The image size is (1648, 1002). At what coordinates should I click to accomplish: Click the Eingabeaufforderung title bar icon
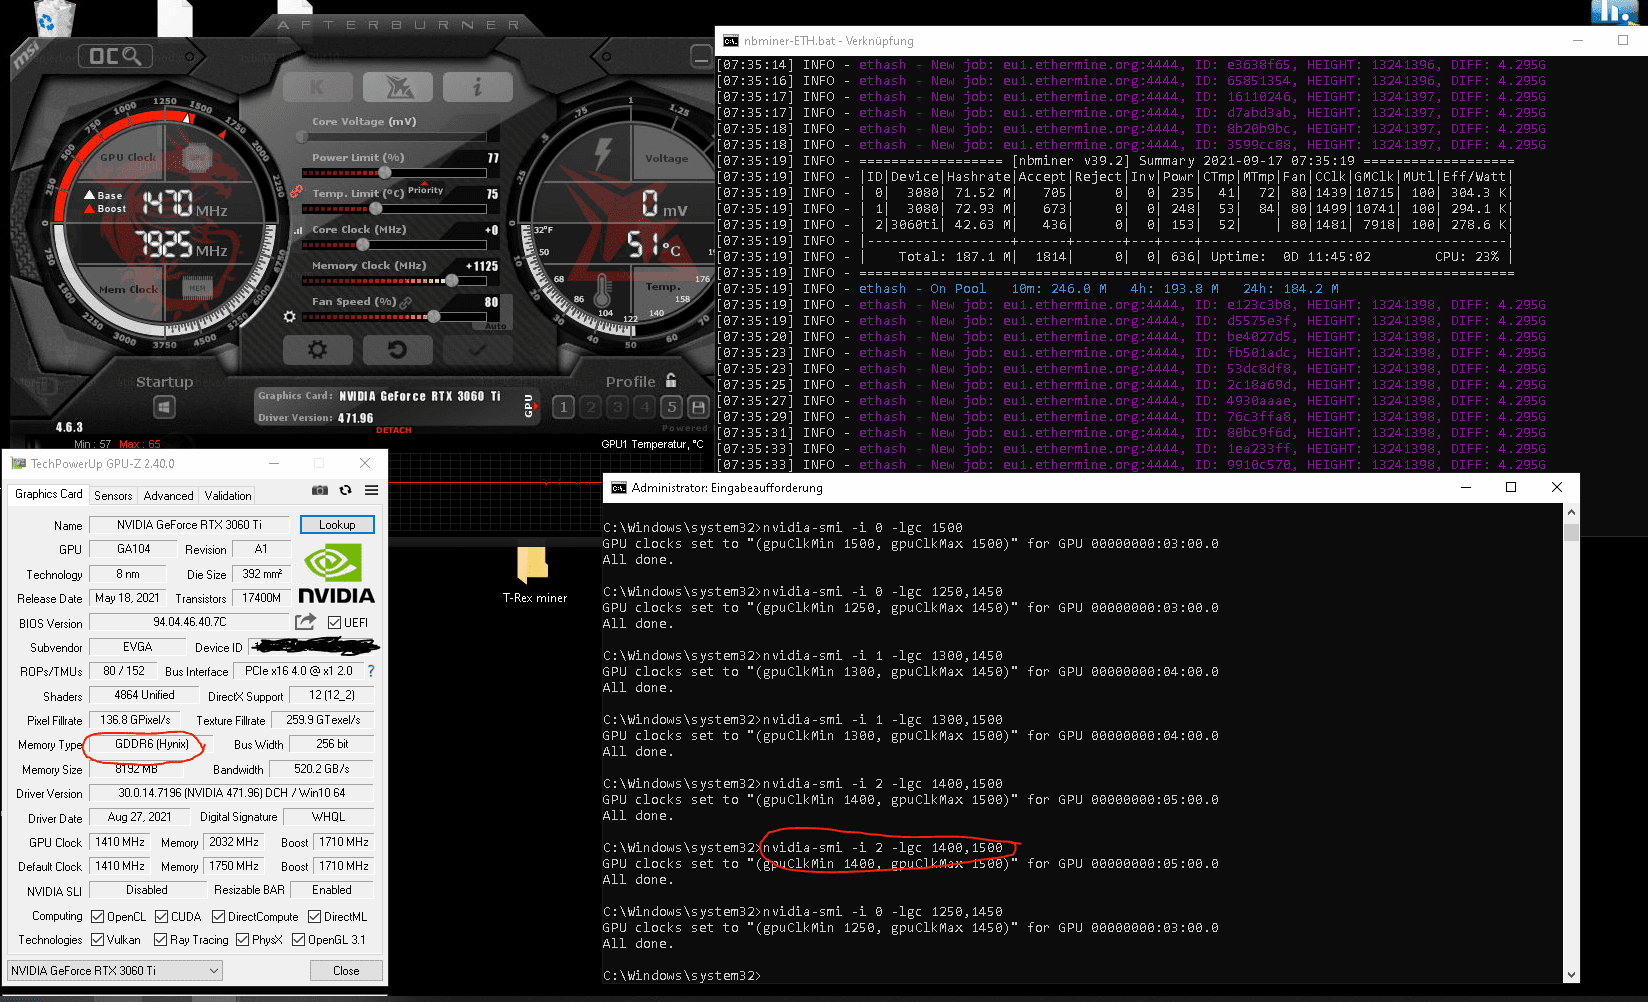[x=619, y=488]
